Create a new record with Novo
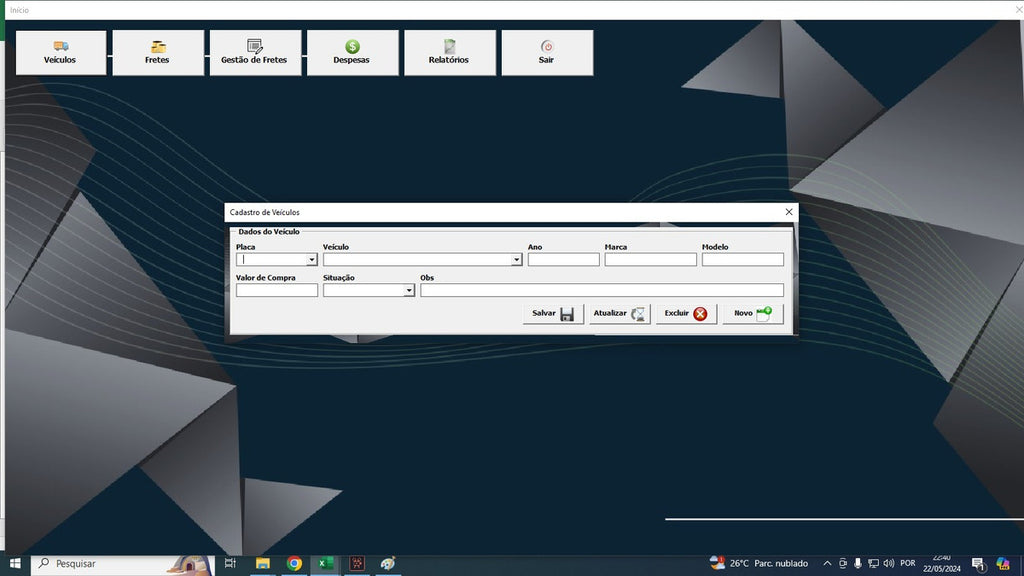This screenshot has height=576, width=1024. pos(753,313)
